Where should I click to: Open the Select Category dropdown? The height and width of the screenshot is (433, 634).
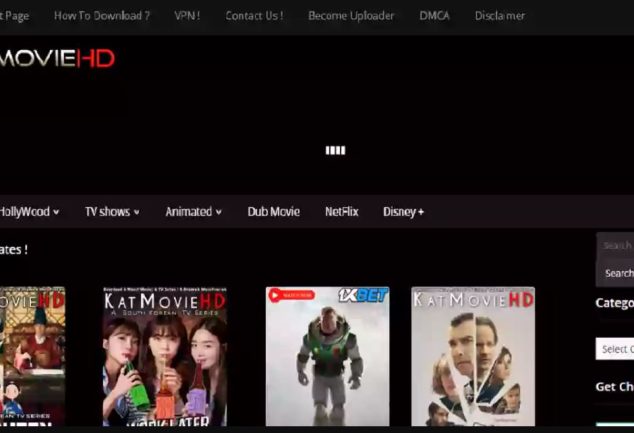(615, 349)
